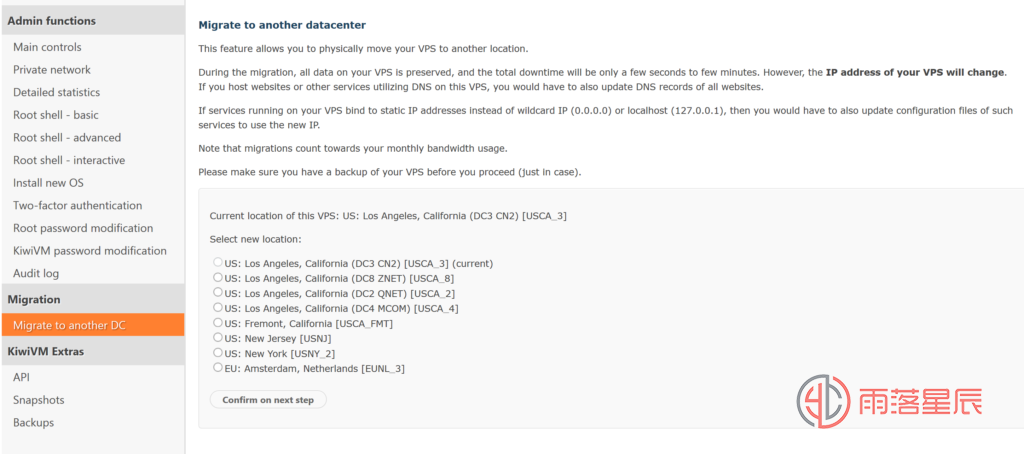Select EU: Amsterdam, Netherlands radio button
Image resolution: width=1024 pixels, height=454 pixels.
click(217, 368)
